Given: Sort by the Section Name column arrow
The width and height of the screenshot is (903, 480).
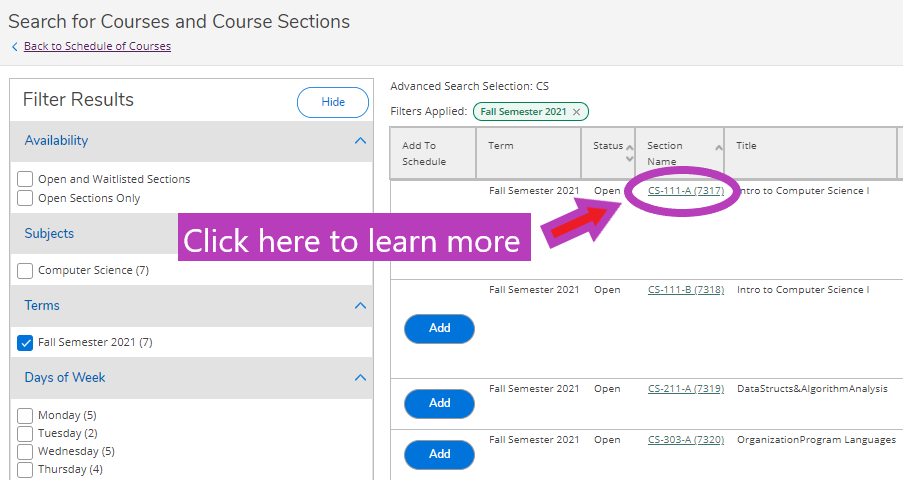Looking at the screenshot, I should coord(719,148).
